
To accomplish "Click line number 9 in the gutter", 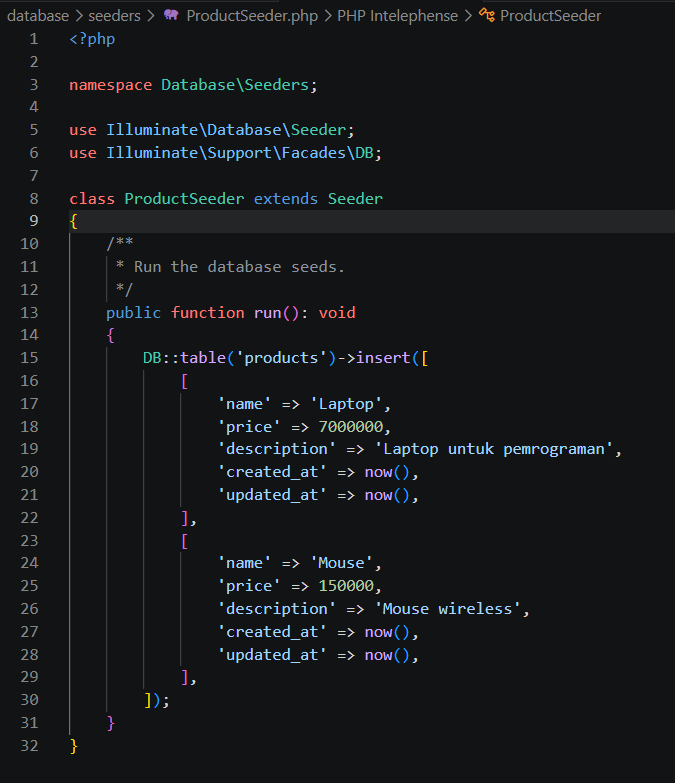I will tap(33, 221).
